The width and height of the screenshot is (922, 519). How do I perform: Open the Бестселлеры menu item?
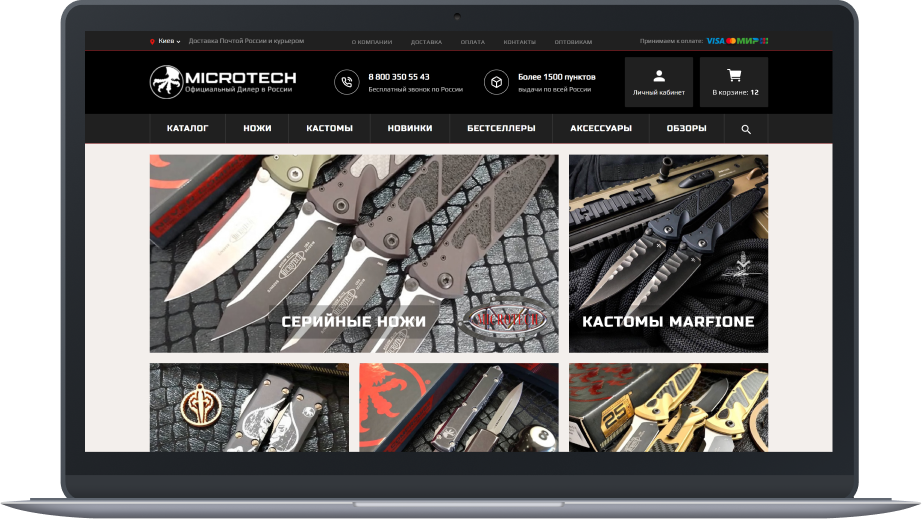tap(501, 128)
